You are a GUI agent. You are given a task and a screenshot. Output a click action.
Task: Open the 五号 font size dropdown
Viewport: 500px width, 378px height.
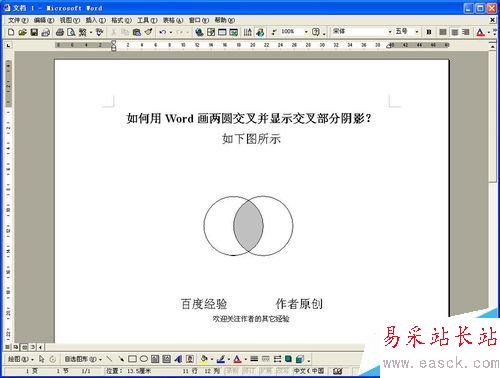tap(417, 32)
